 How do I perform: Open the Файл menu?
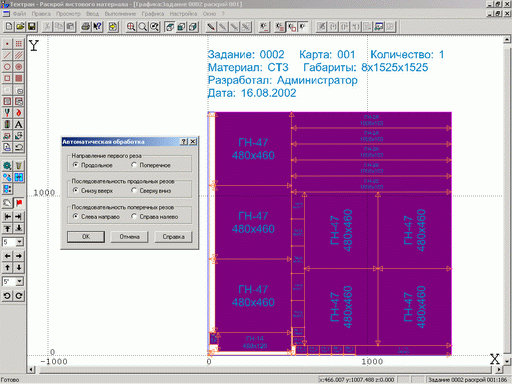pyautogui.click(x=19, y=14)
